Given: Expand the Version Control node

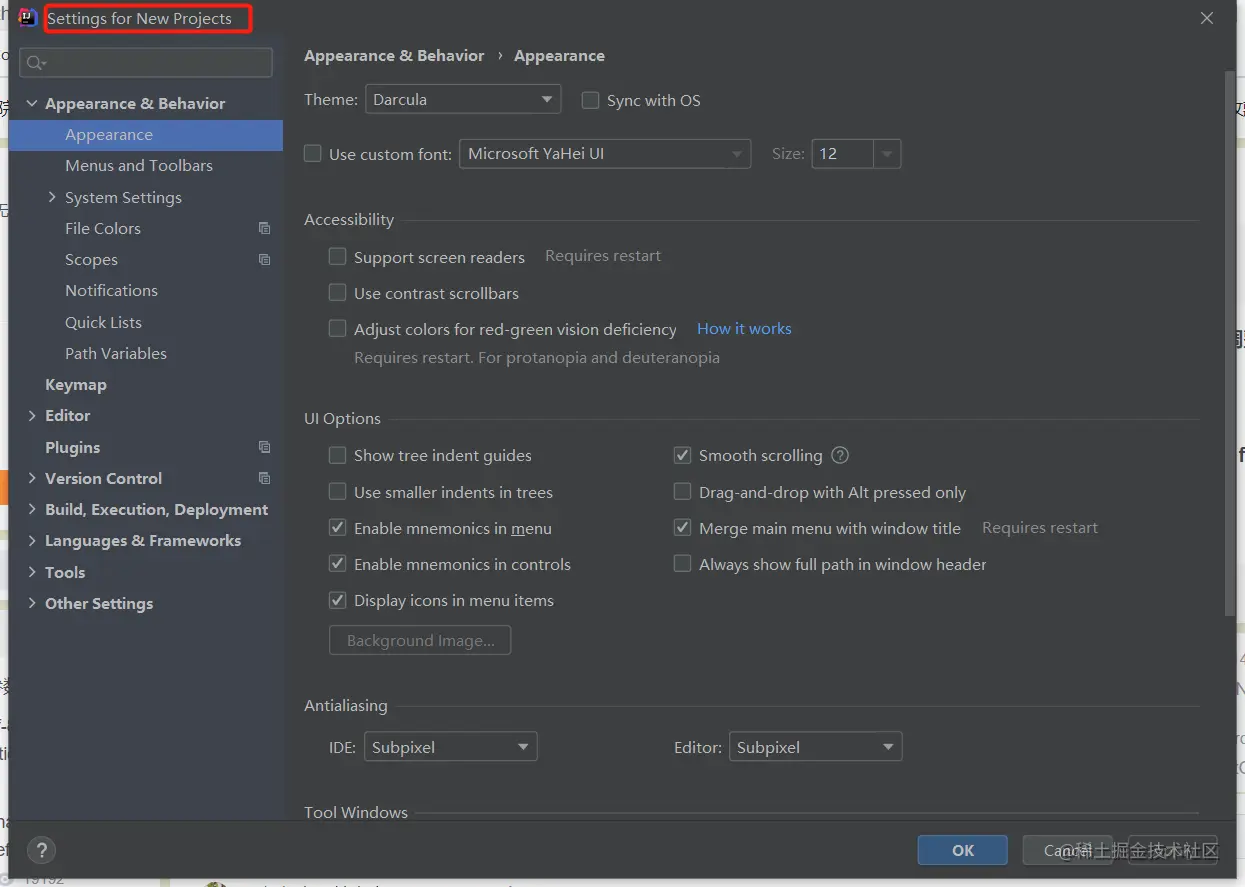Looking at the screenshot, I should pos(32,478).
